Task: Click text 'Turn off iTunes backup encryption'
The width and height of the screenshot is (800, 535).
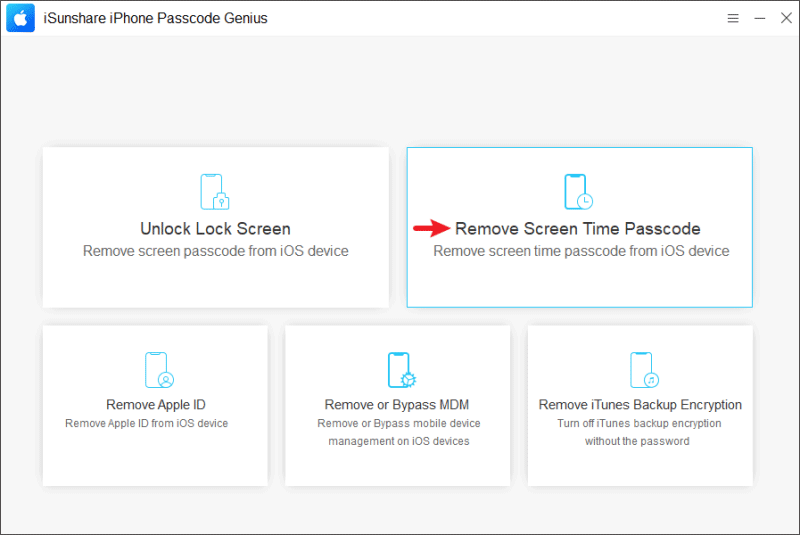Action: pyautogui.click(x=639, y=423)
